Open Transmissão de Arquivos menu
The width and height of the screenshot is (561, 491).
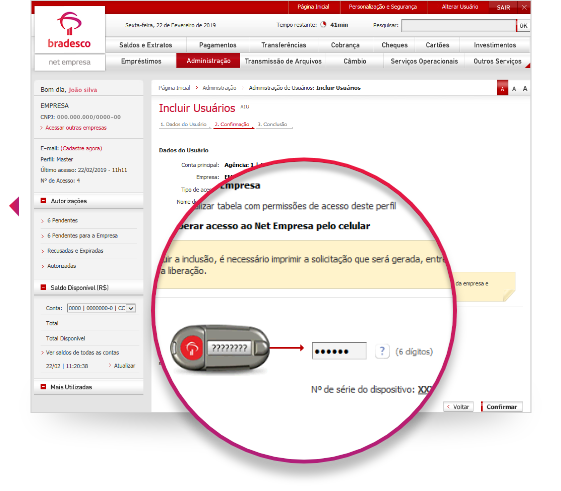pos(283,61)
